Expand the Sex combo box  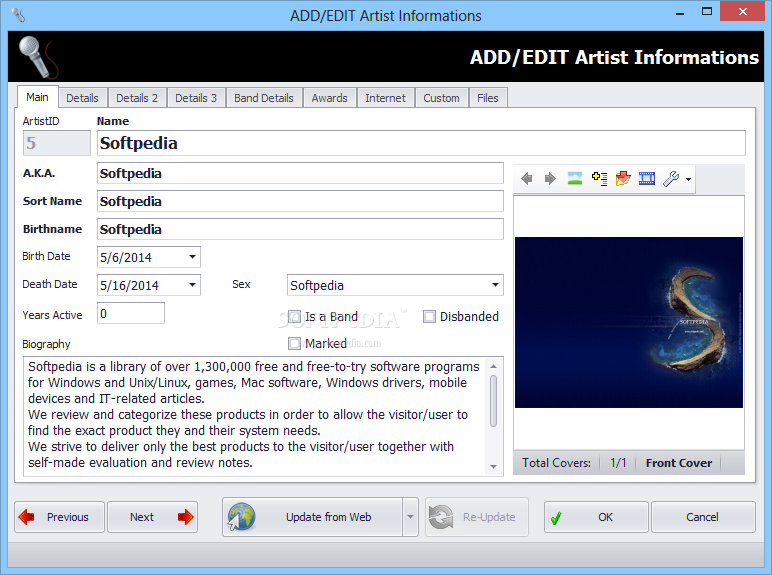(x=495, y=285)
